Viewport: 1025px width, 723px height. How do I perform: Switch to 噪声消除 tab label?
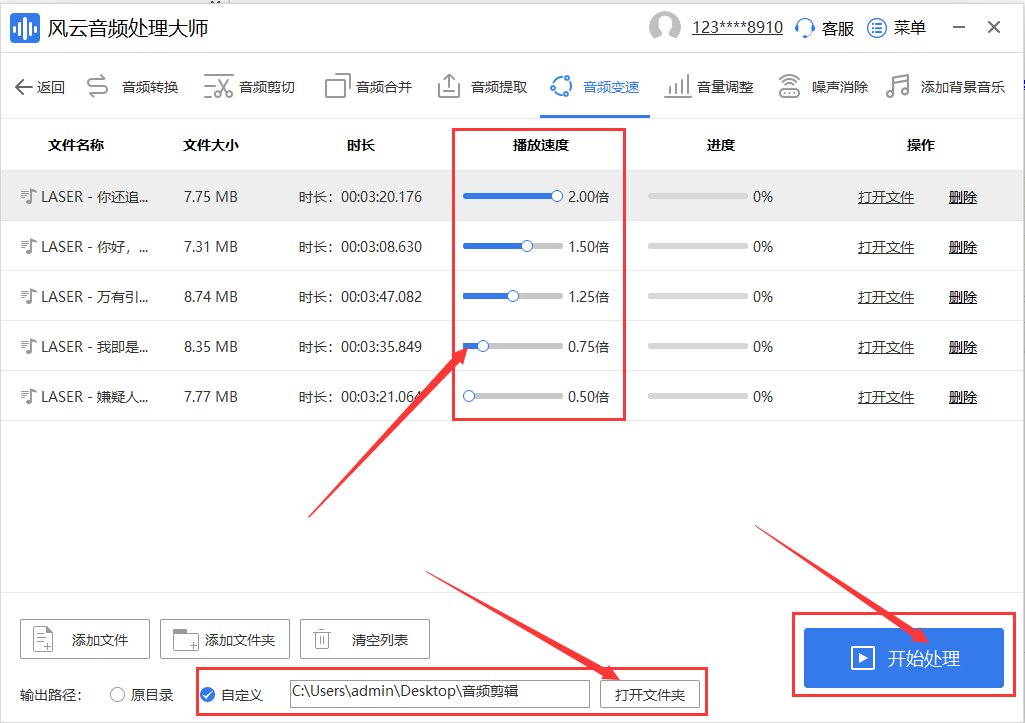pyautogui.click(x=840, y=87)
